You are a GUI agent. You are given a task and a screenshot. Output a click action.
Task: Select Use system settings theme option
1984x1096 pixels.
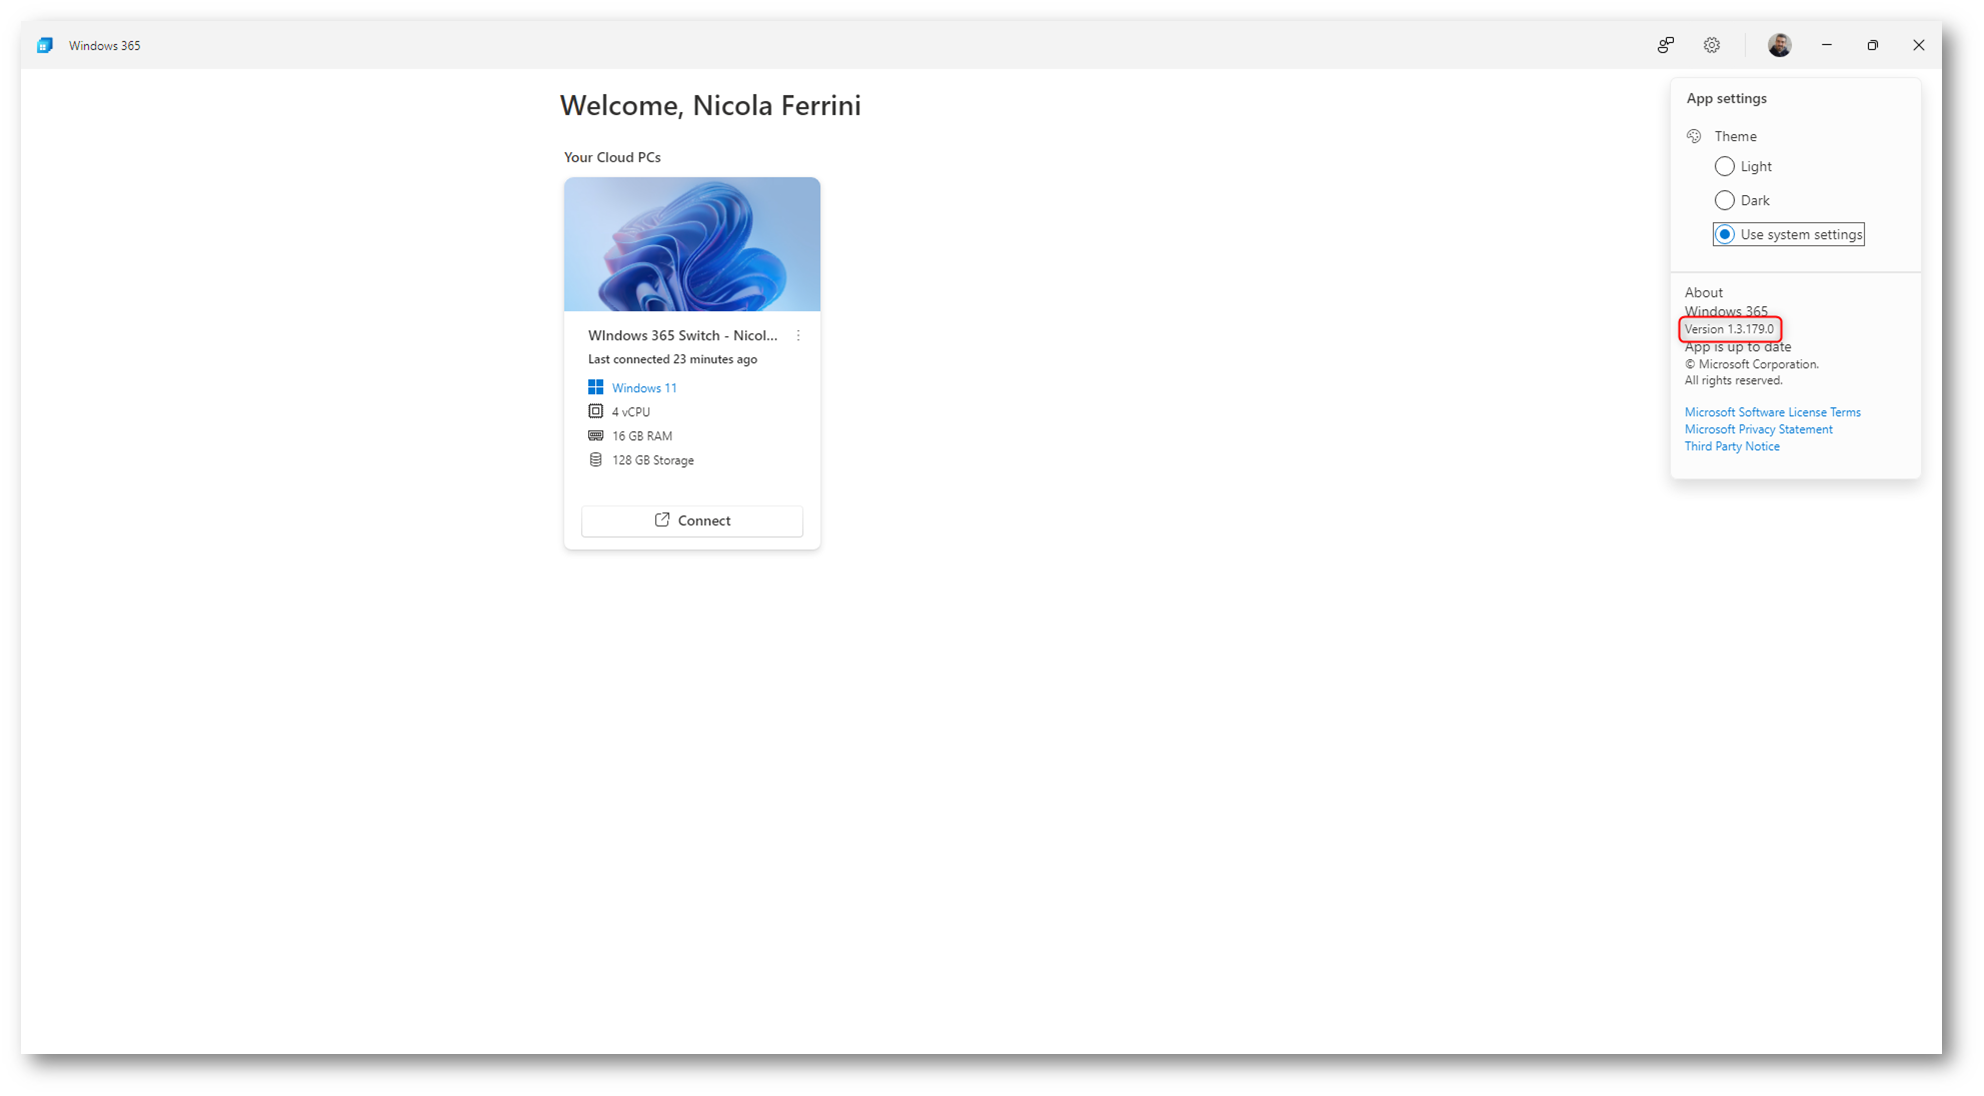click(1788, 234)
